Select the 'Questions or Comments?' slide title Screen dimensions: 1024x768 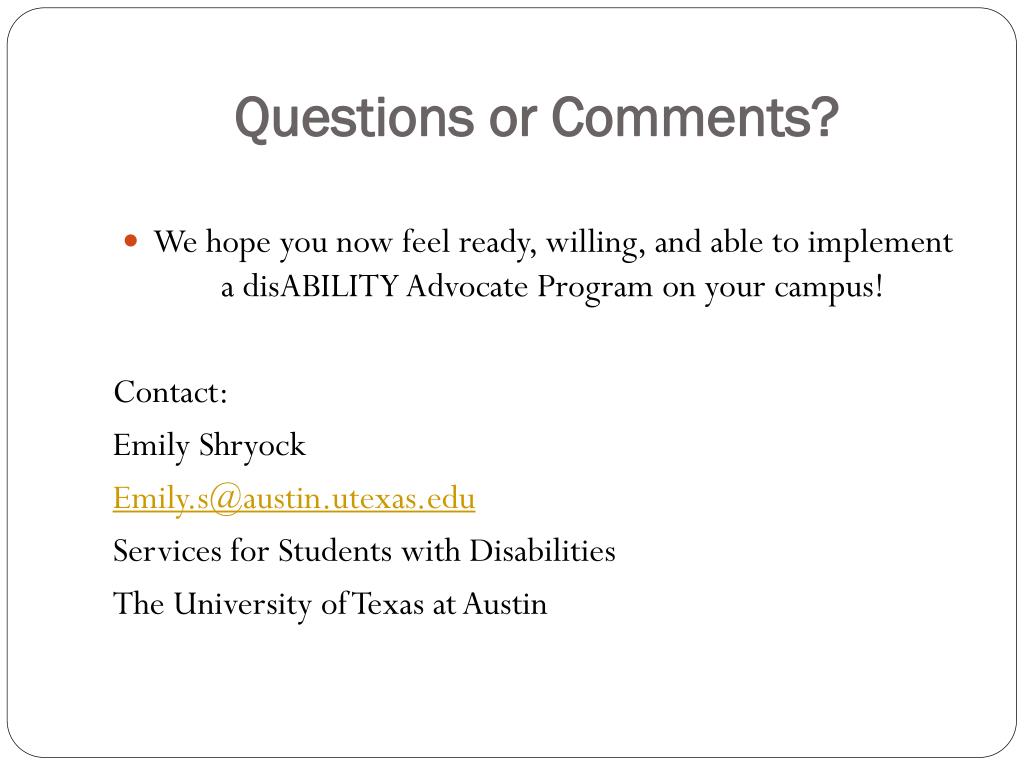[536, 118]
